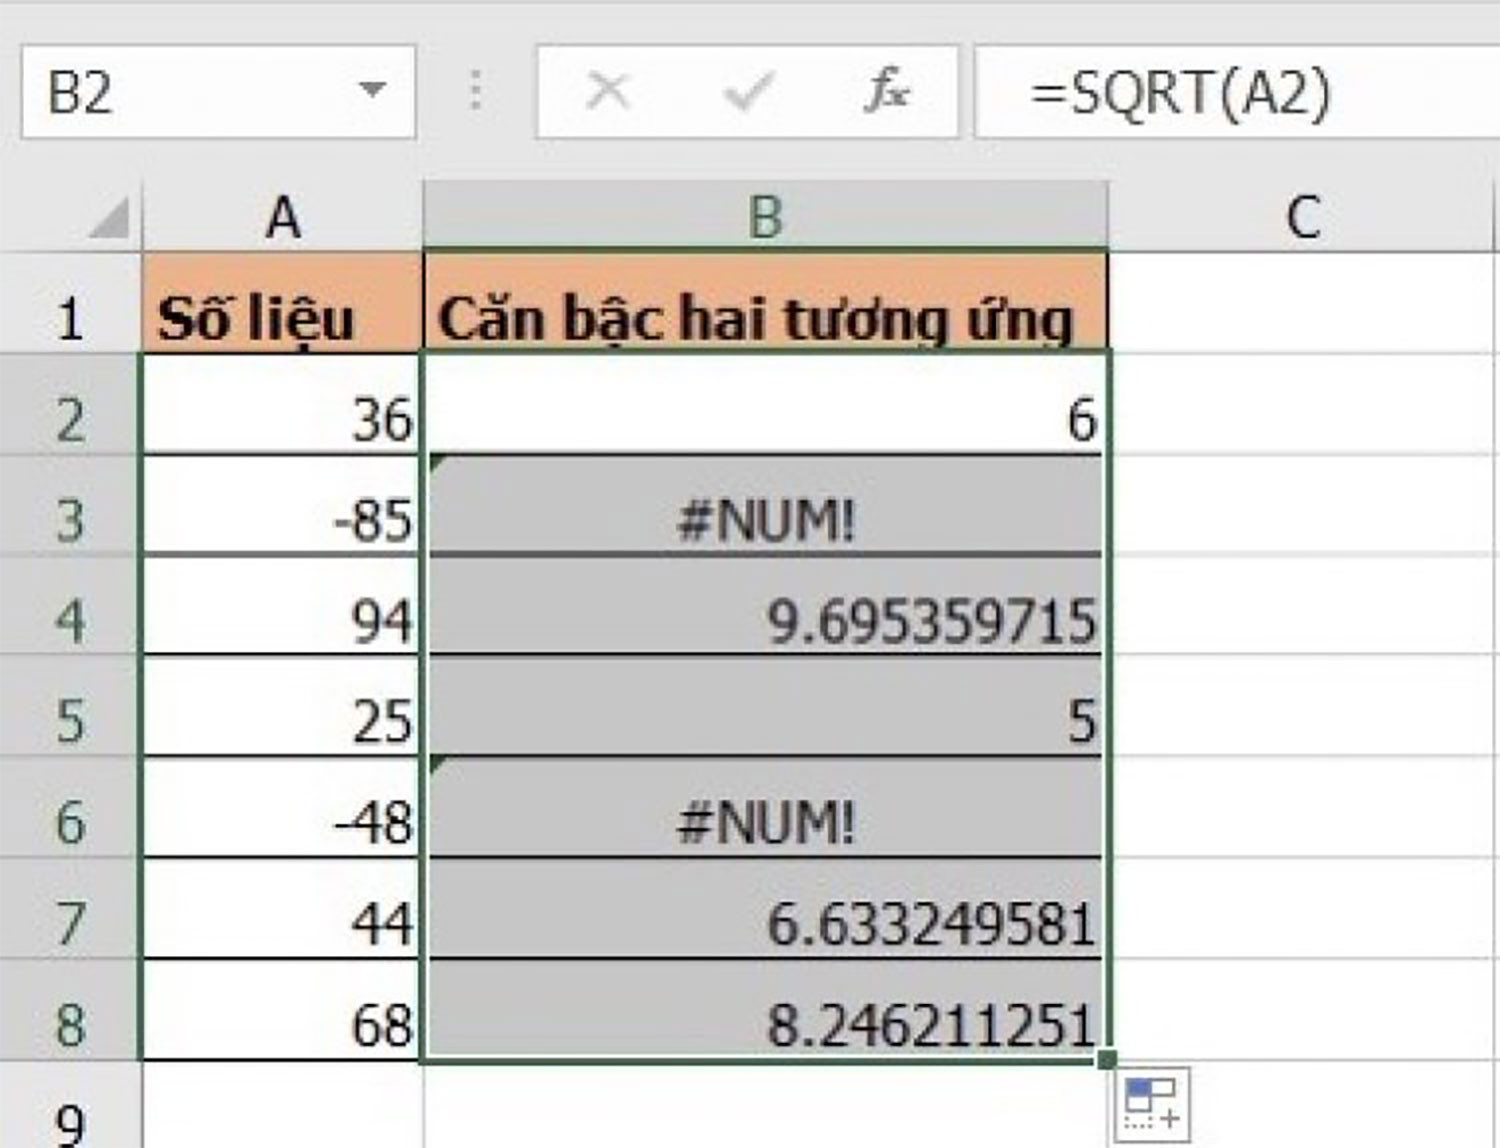Screen dimensions: 1500x1148
Task: Select row 9 header
Action: tap(70, 1105)
